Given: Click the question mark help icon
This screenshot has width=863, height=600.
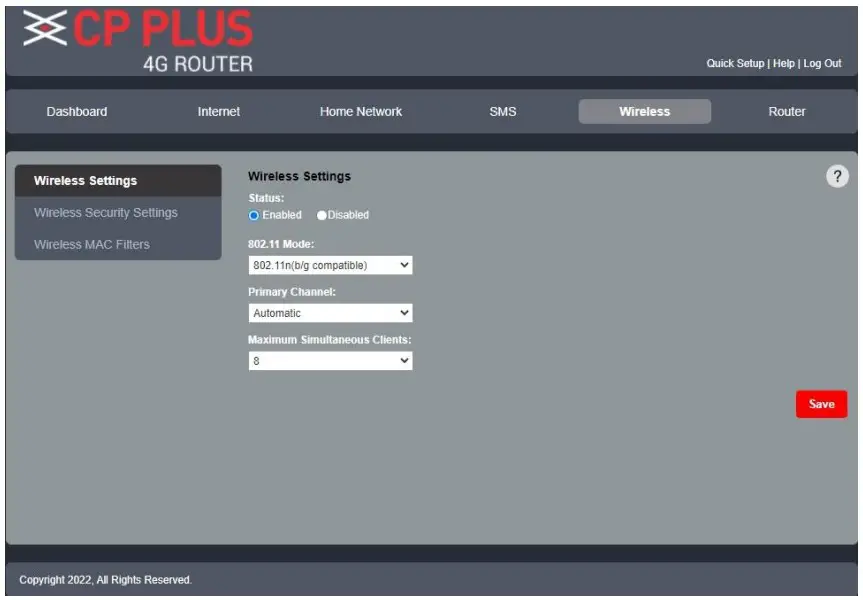Looking at the screenshot, I should pyautogui.click(x=837, y=177).
